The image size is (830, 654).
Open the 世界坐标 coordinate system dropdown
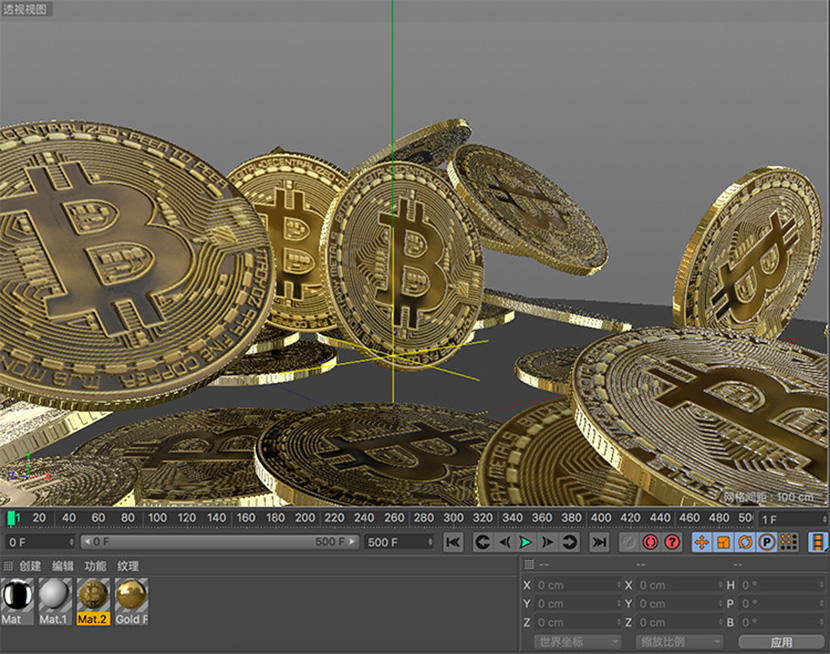(x=577, y=642)
